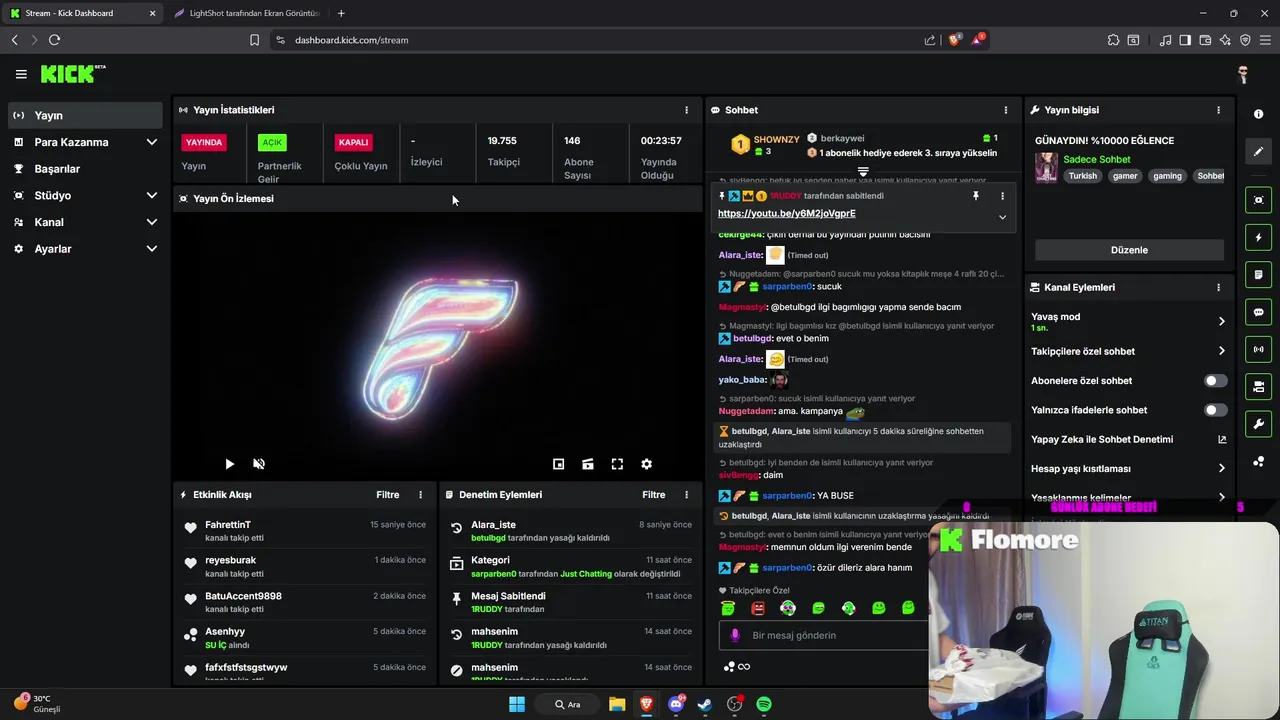Screen dimensions: 1280x720
Task: Open a new browser tab
Action: click(341, 13)
